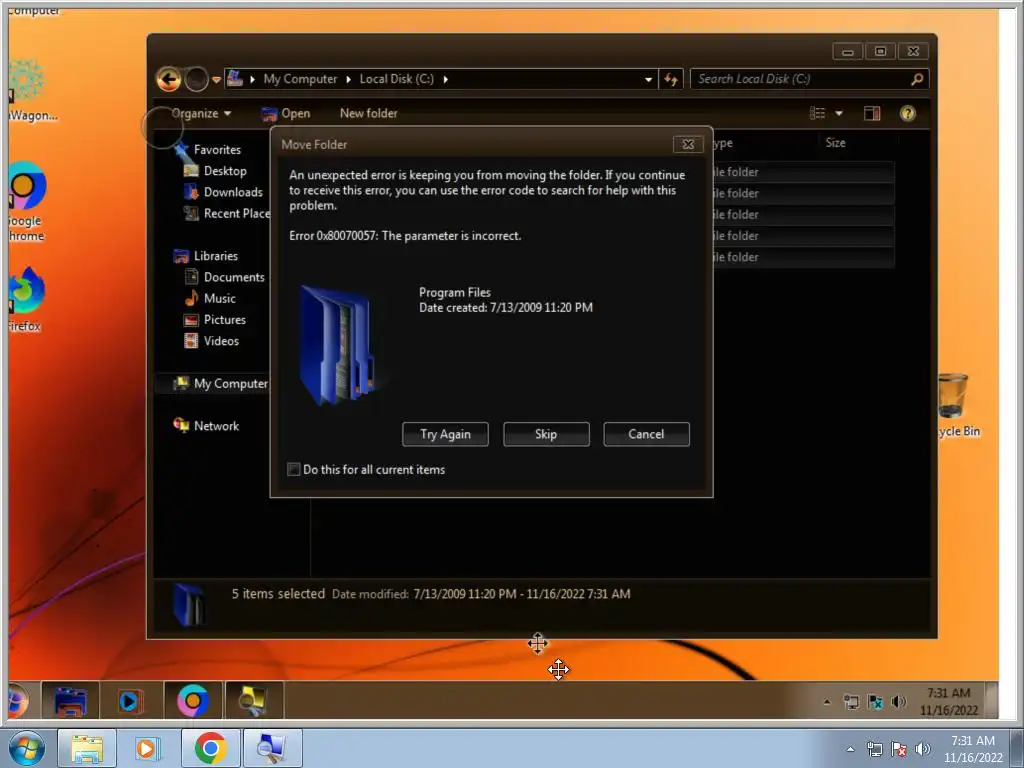
Task: Click Local Disk (C:) breadcrumb
Action: (396, 79)
